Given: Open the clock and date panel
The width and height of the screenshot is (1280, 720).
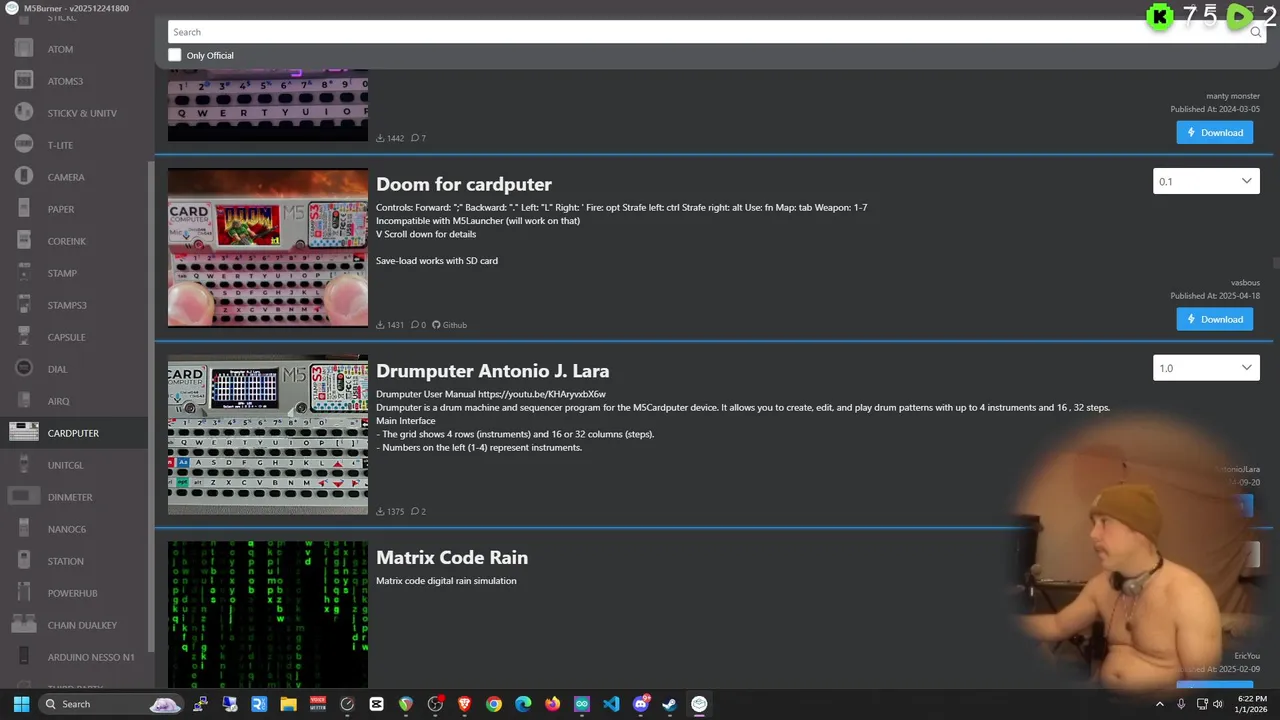Looking at the screenshot, I should (x=1252, y=704).
